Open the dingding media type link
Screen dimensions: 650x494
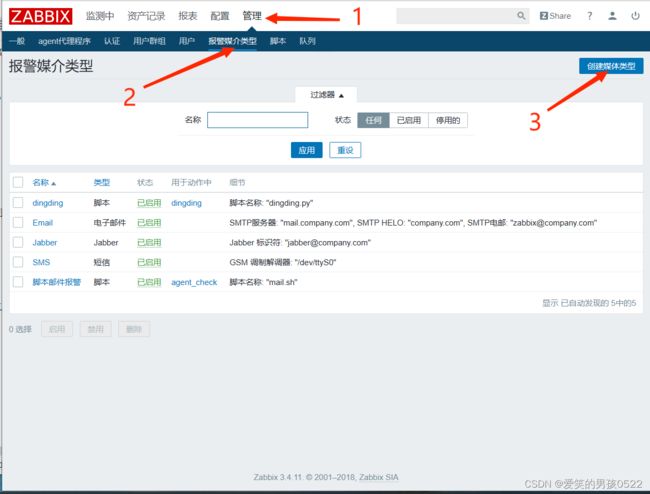point(48,203)
